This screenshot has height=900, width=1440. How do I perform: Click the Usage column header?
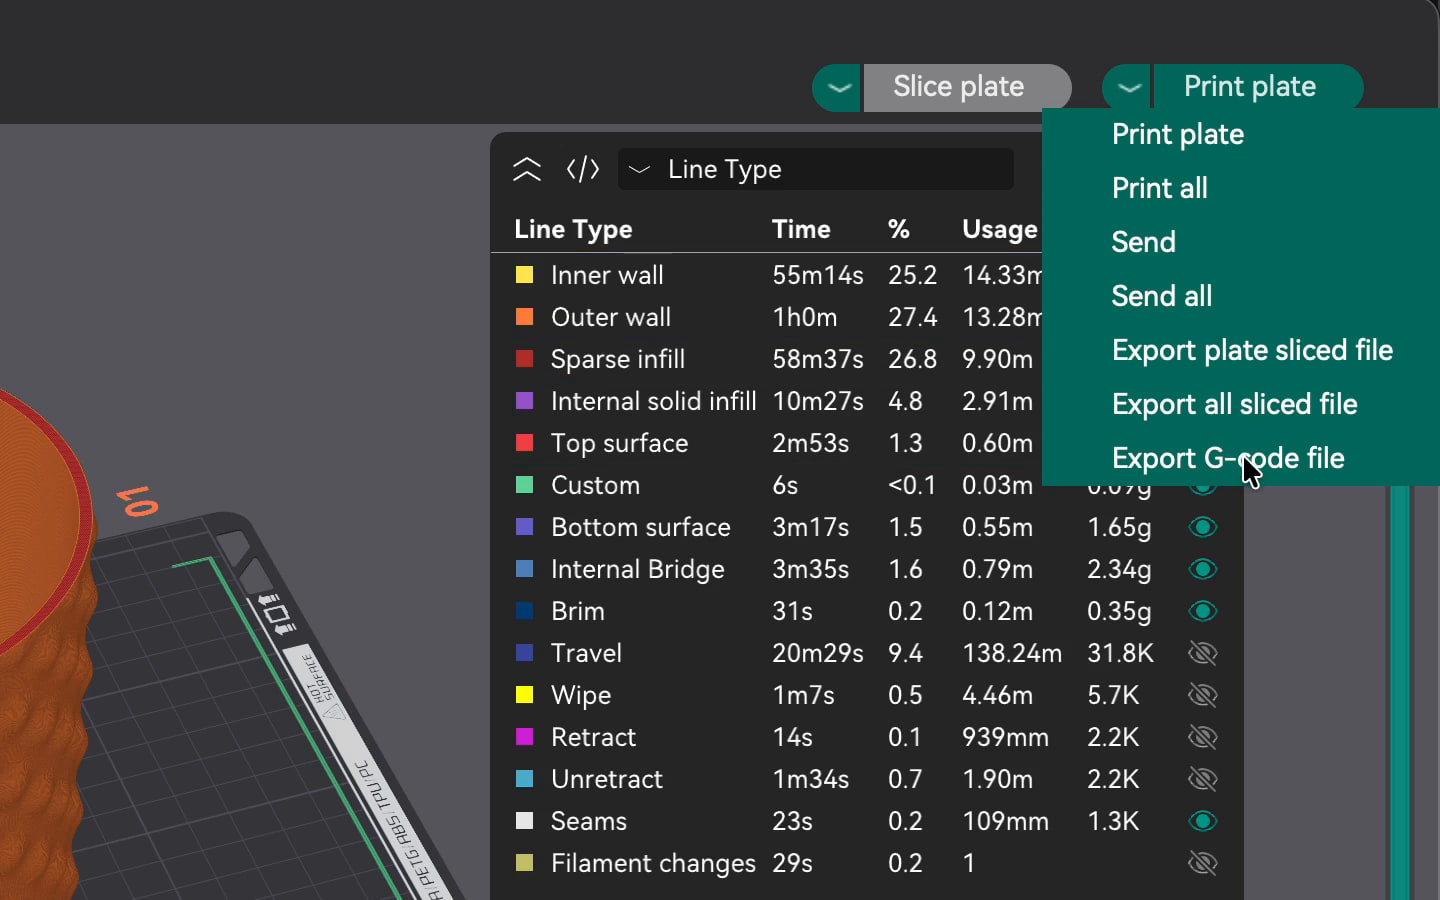[x=999, y=230]
